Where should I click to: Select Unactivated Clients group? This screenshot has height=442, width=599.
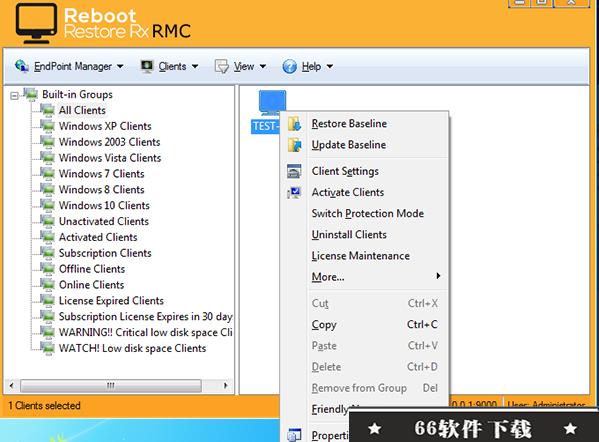tap(104, 221)
